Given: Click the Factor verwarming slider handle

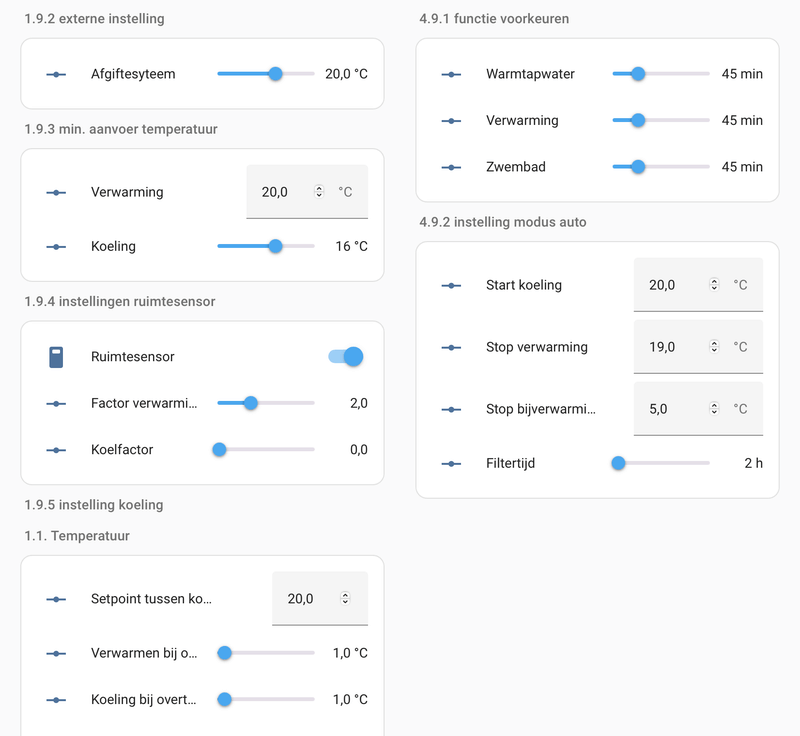Looking at the screenshot, I should point(251,403).
